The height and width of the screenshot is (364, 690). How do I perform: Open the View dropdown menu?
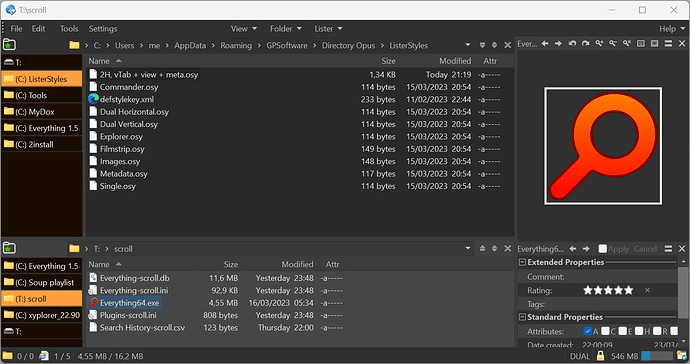click(244, 29)
